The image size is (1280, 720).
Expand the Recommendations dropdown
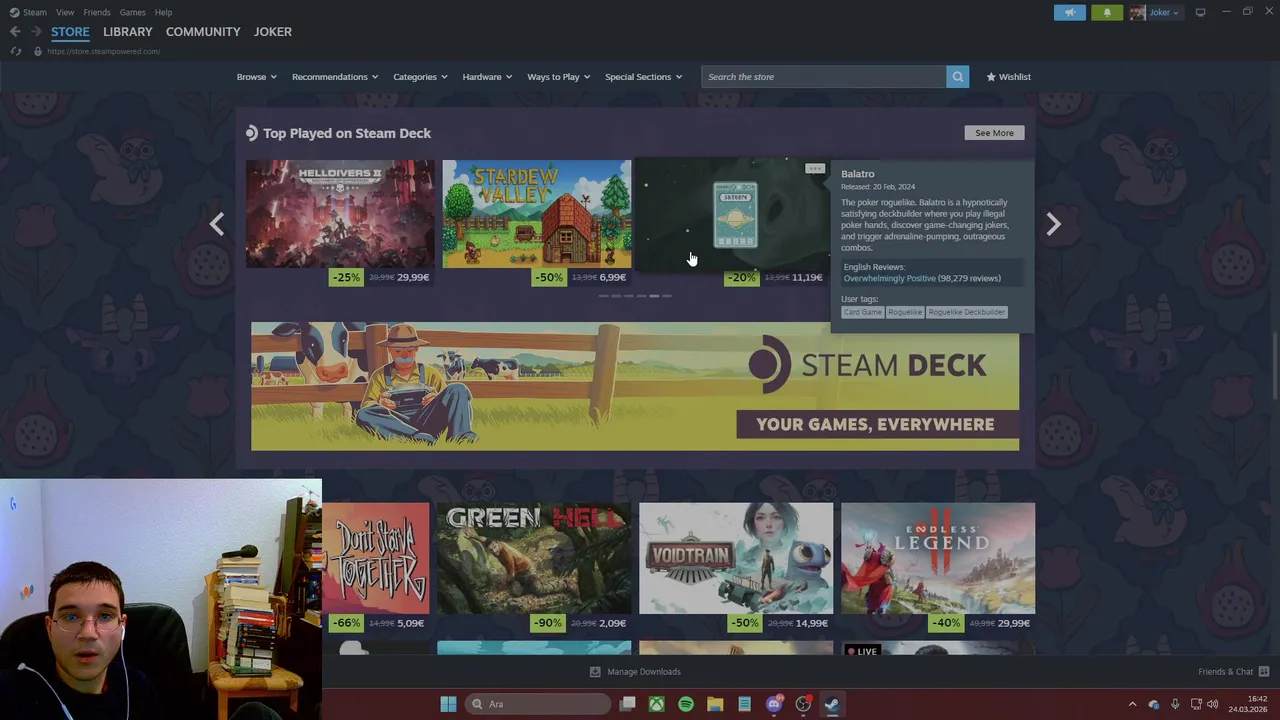335,77
